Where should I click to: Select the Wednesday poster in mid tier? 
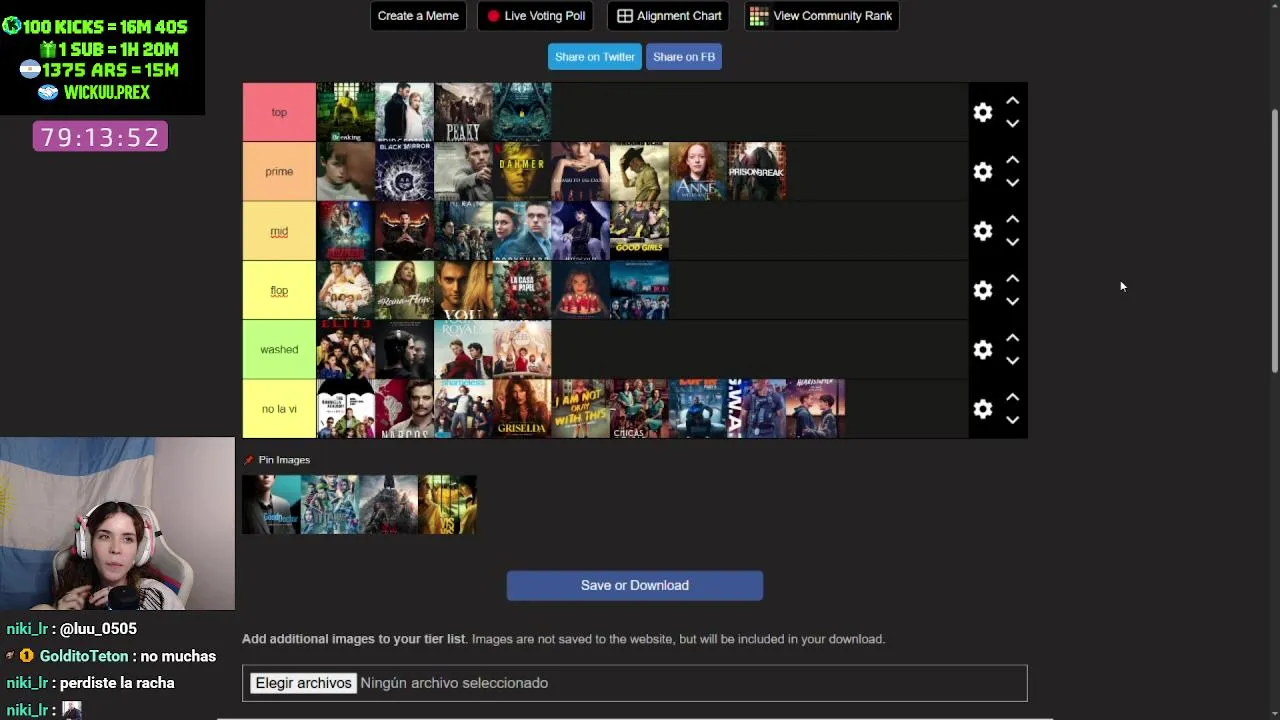pyautogui.click(x=581, y=231)
